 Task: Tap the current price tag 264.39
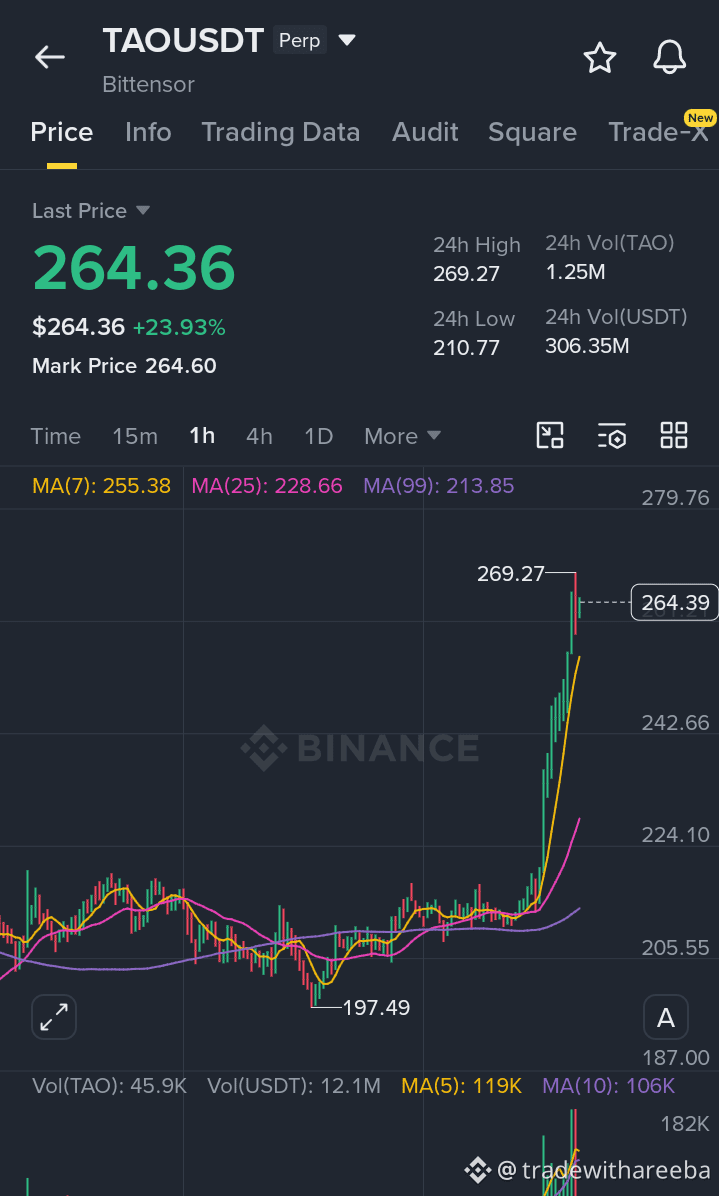click(x=675, y=603)
